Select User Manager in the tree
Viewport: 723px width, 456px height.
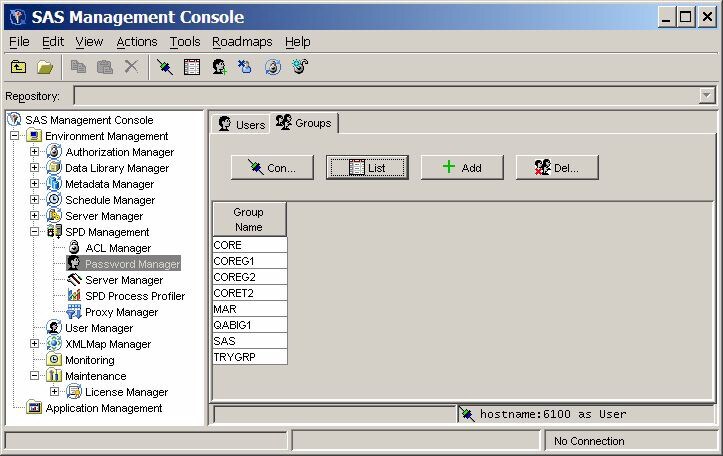pyautogui.click(x=98, y=328)
